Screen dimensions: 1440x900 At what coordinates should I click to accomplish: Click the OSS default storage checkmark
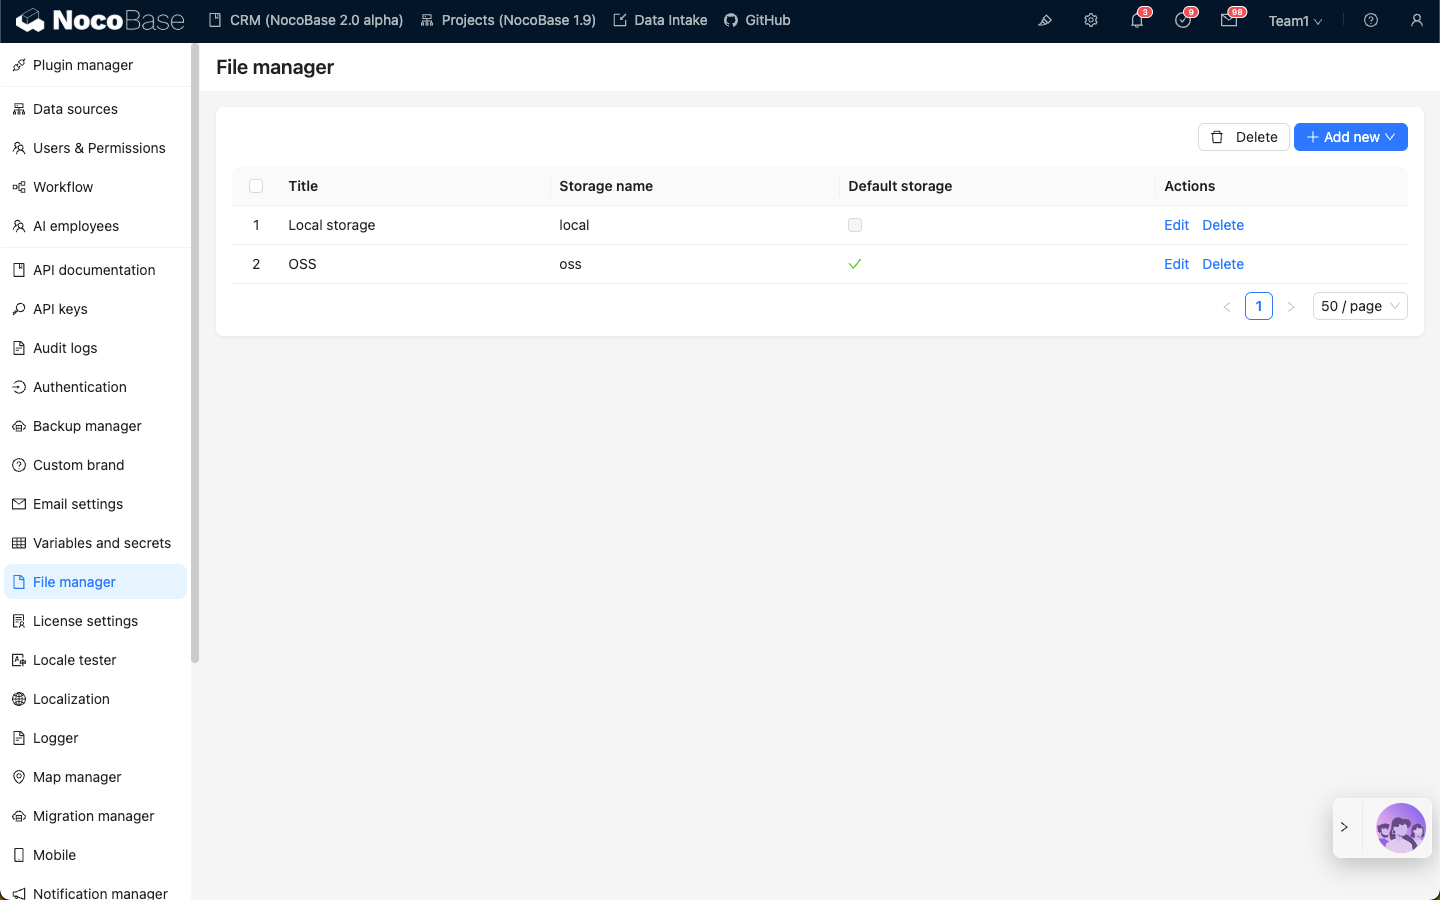(x=855, y=264)
